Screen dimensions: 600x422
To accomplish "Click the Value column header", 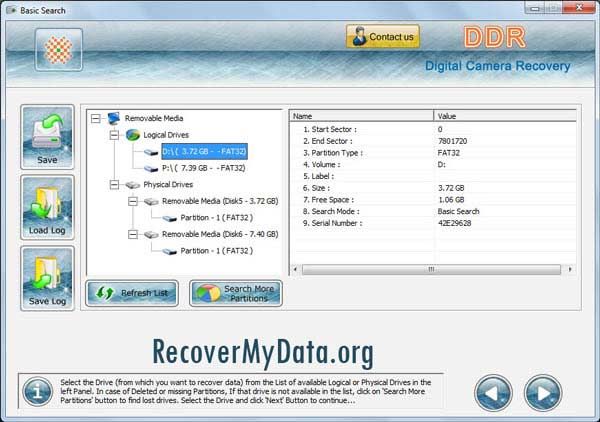I will pyautogui.click(x=505, y=116).
